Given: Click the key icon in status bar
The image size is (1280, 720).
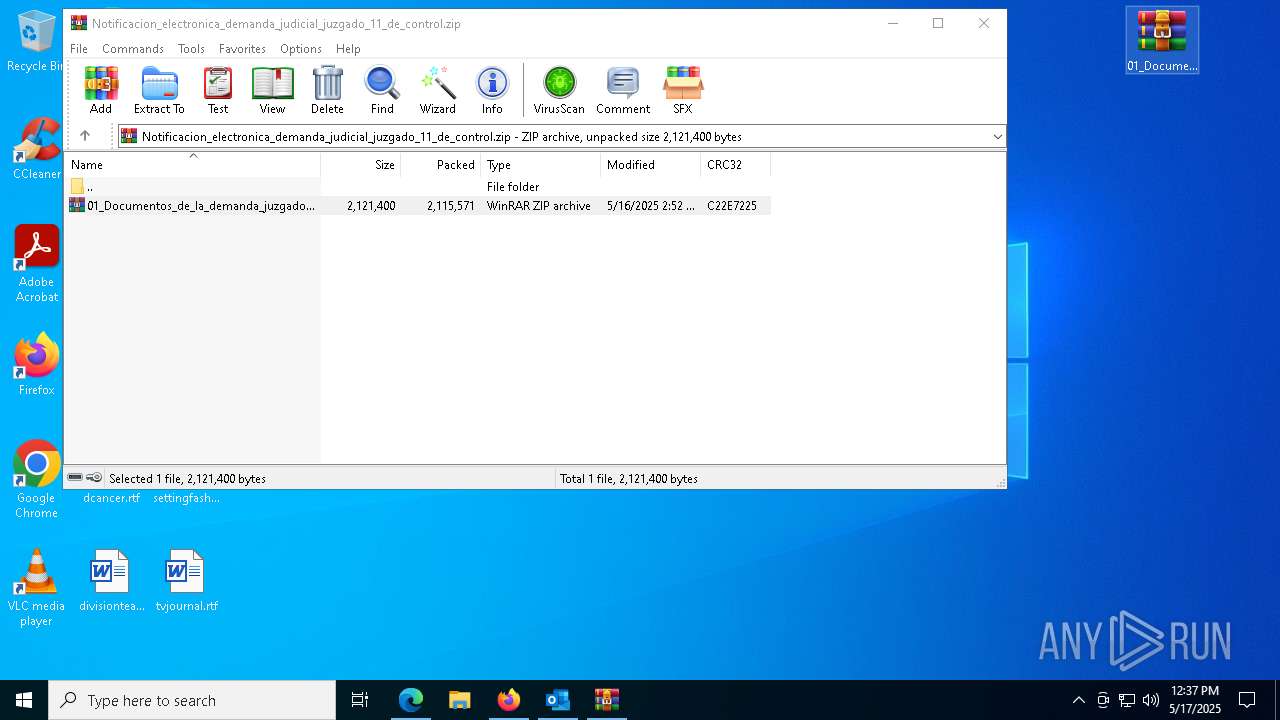Looking at the screenshot, I should tap(94, 478).
